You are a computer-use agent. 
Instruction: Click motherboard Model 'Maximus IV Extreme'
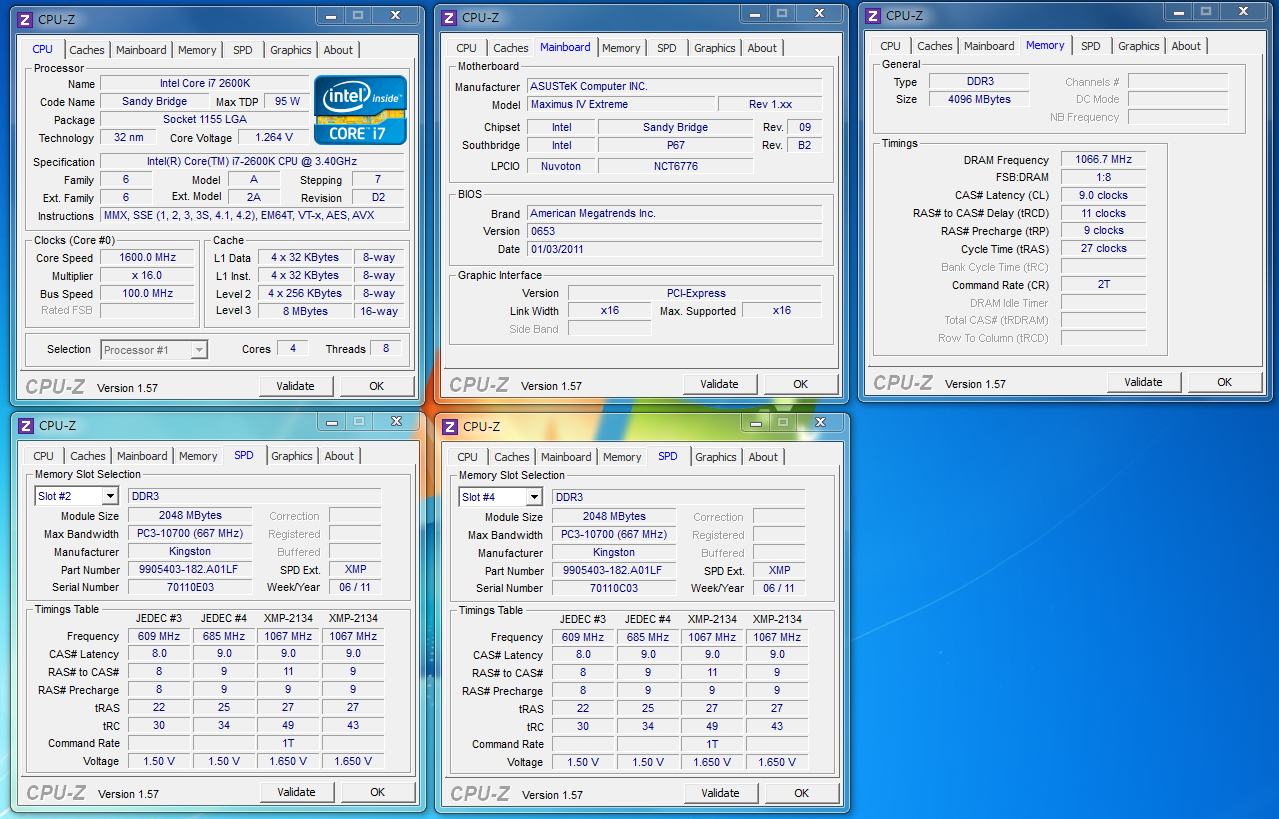coord(621,104)
